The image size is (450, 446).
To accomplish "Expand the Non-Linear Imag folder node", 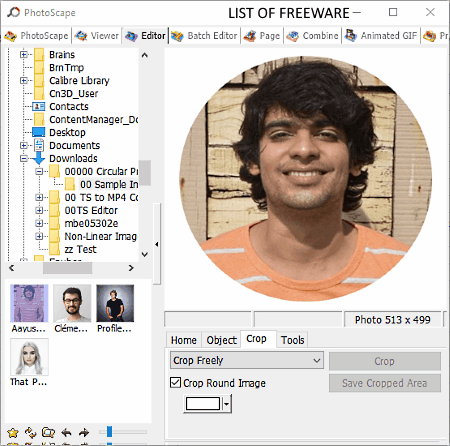I will (39, 236).
